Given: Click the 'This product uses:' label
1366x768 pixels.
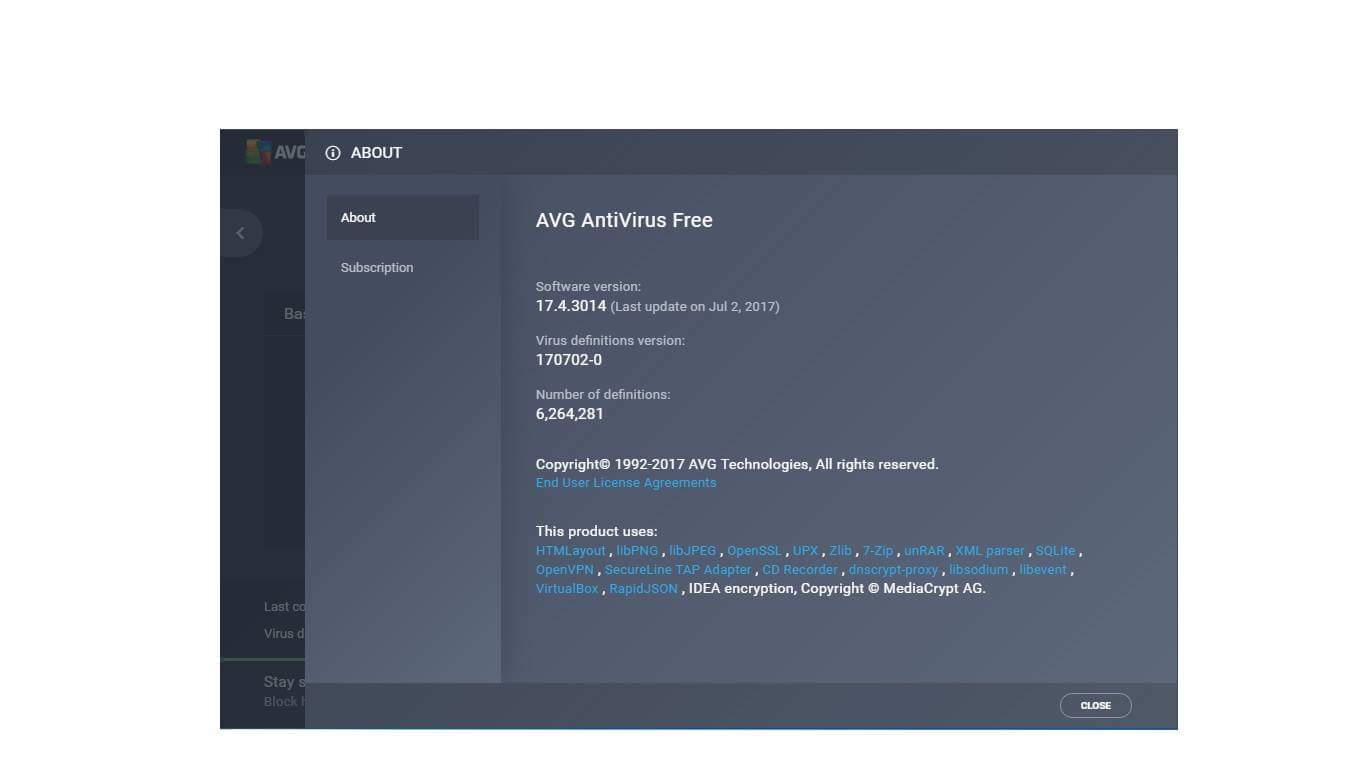Looking at the screenshot, I should tap(597, 532).
